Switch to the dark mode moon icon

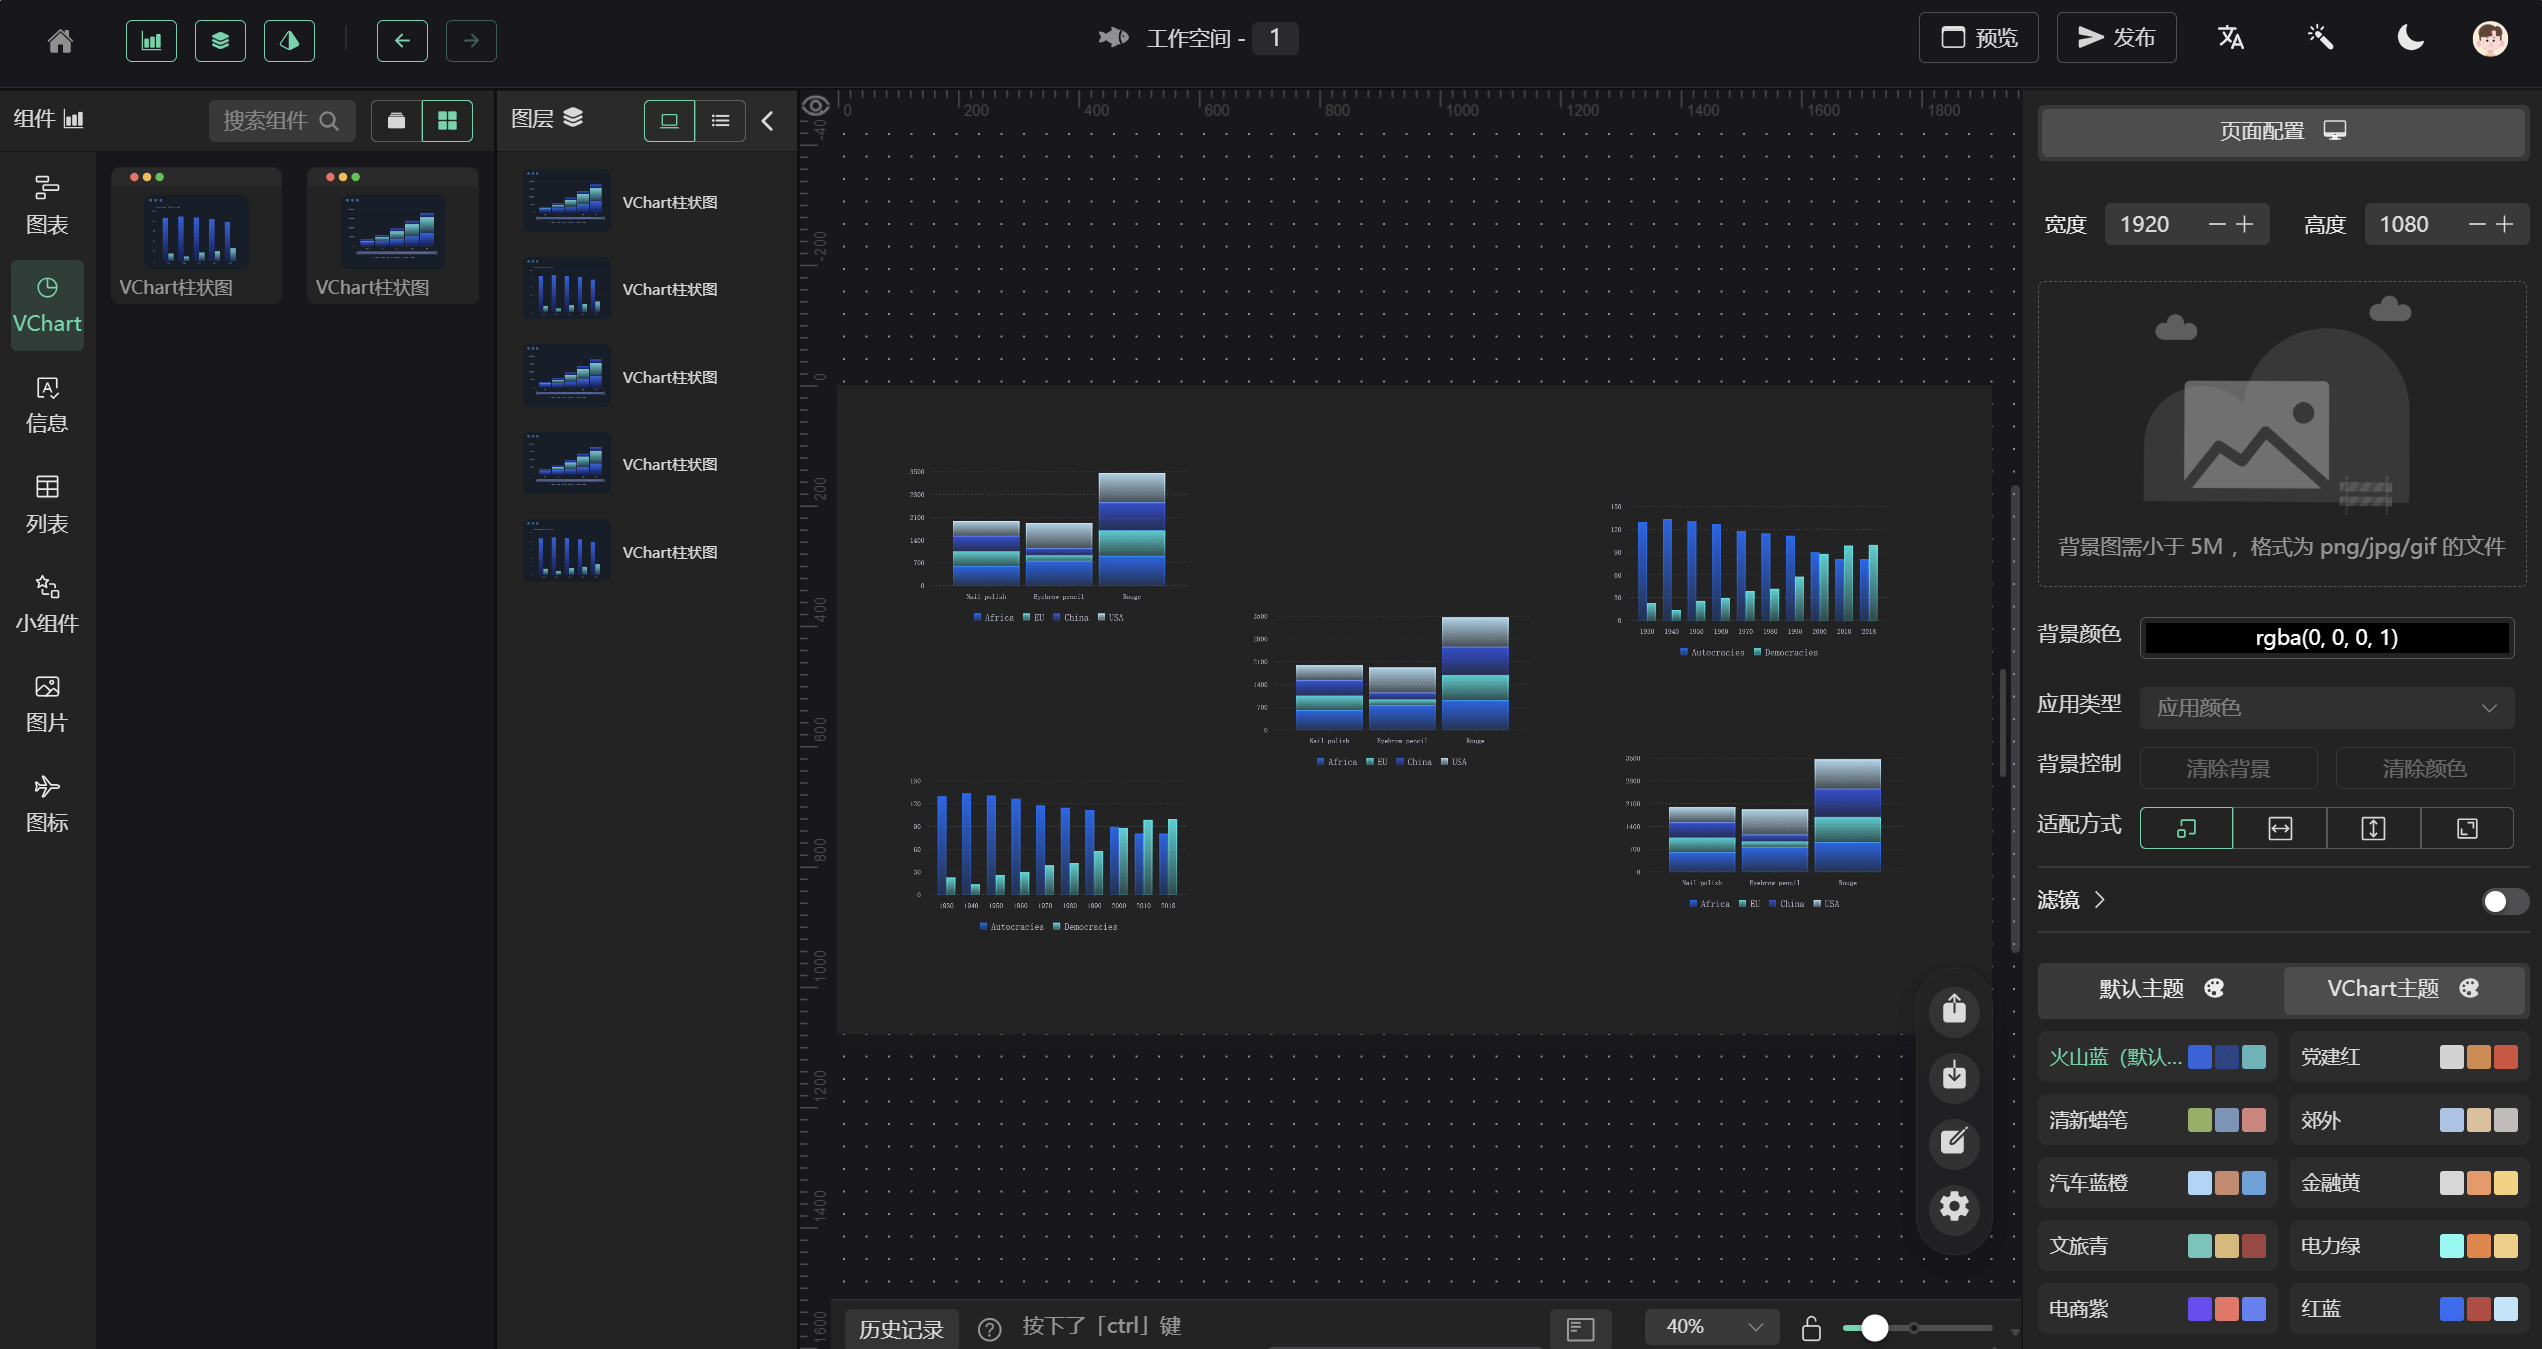pyautogui.click(x=2410, y=38)
